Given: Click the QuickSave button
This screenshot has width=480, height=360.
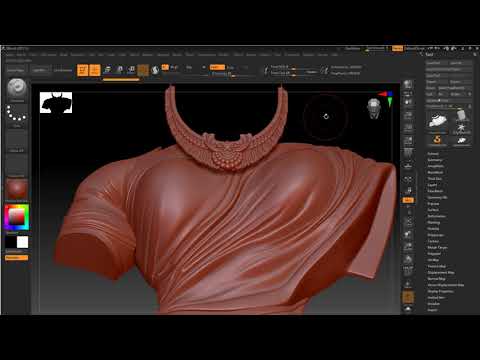Looking at the screenshot, I should pos(352,49).
